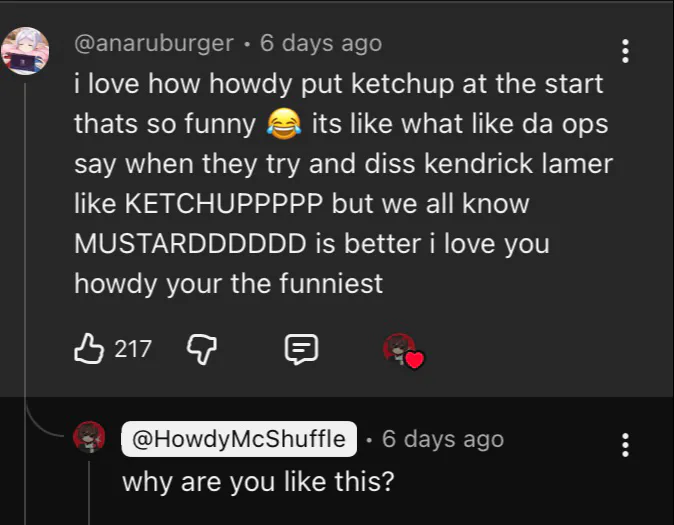This screenshot has height=525, width=674.
Task: Click the word KETCHUPPPPP in the comment
Action: 224,204
